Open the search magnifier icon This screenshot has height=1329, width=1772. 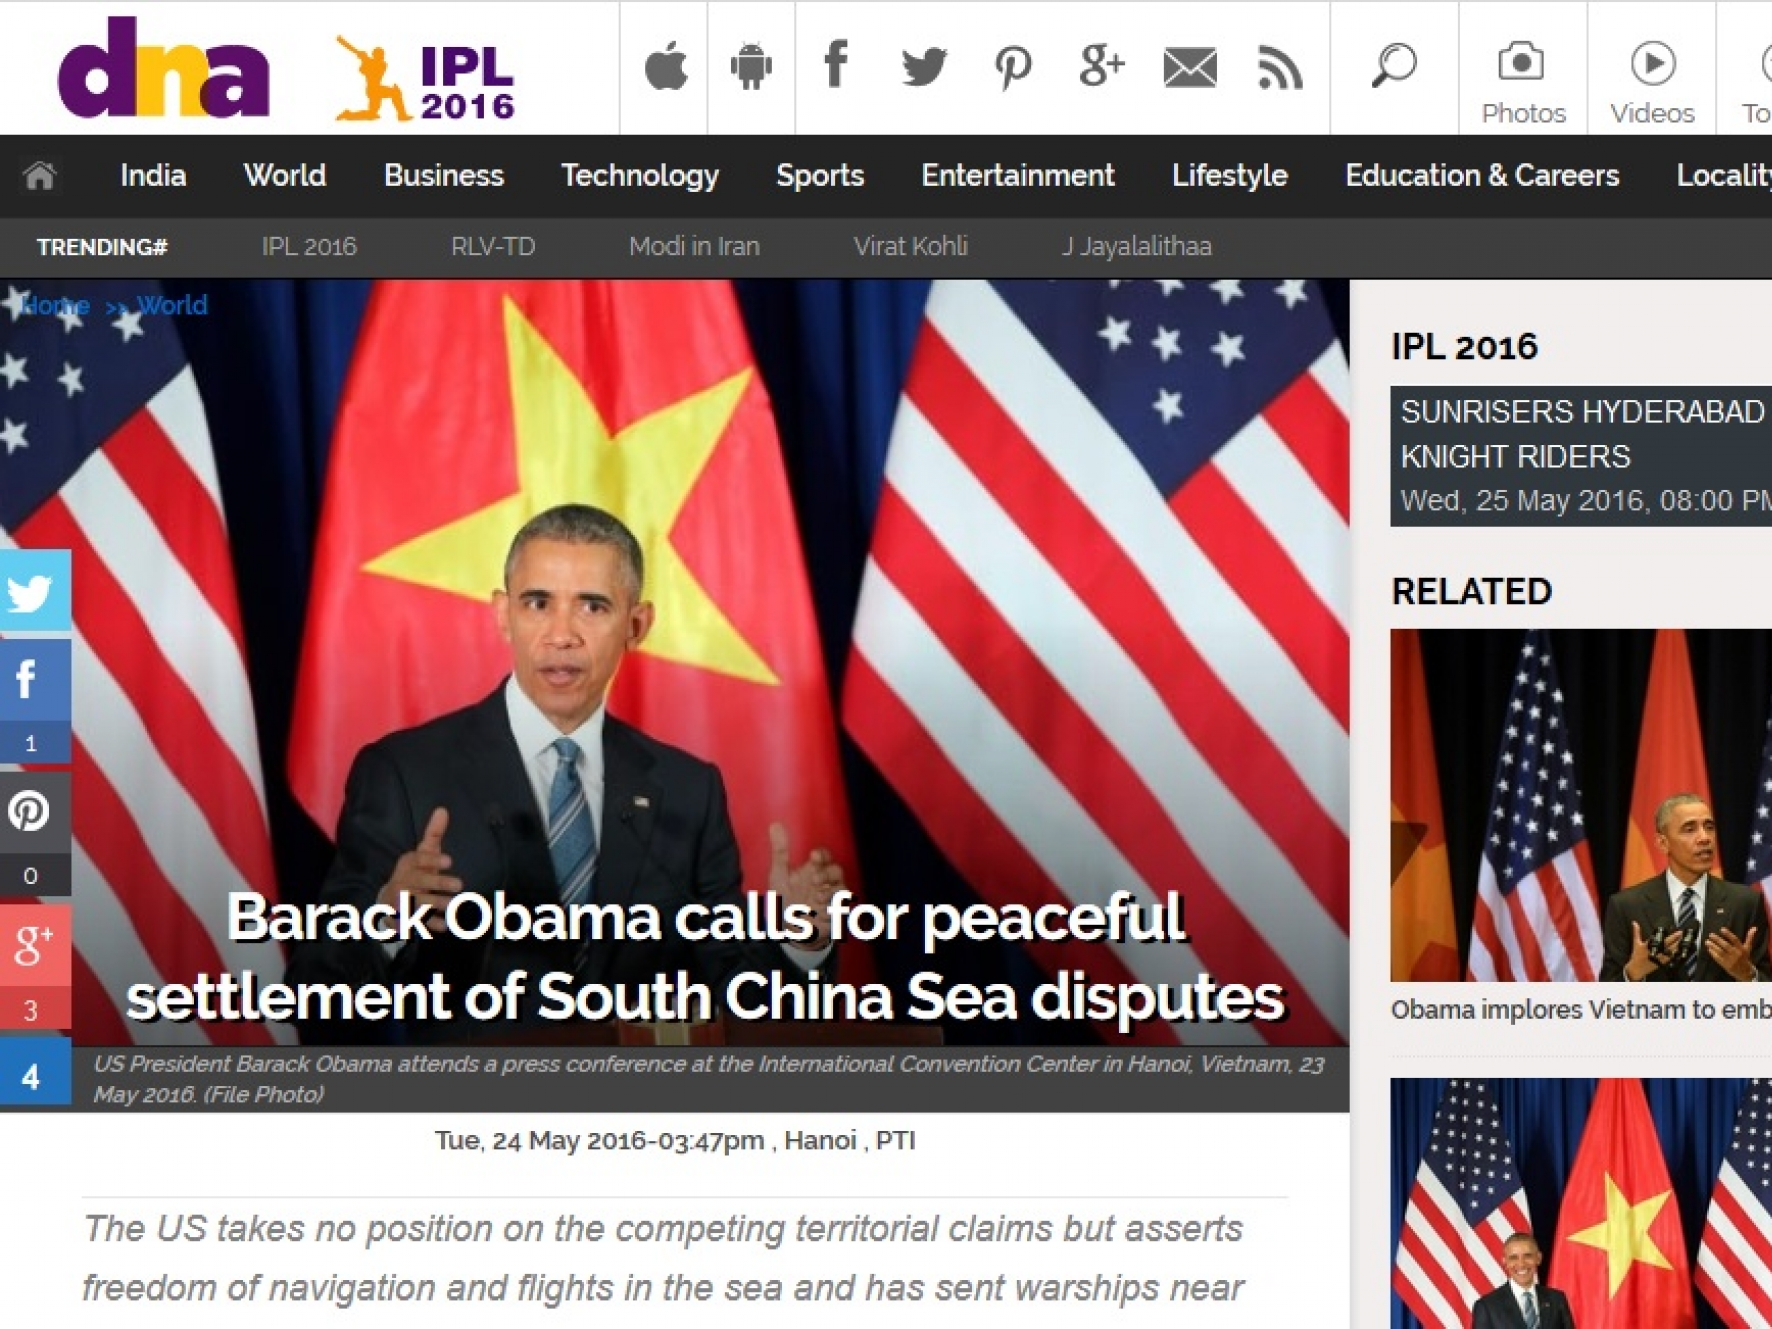click(x=1395, y=66)
